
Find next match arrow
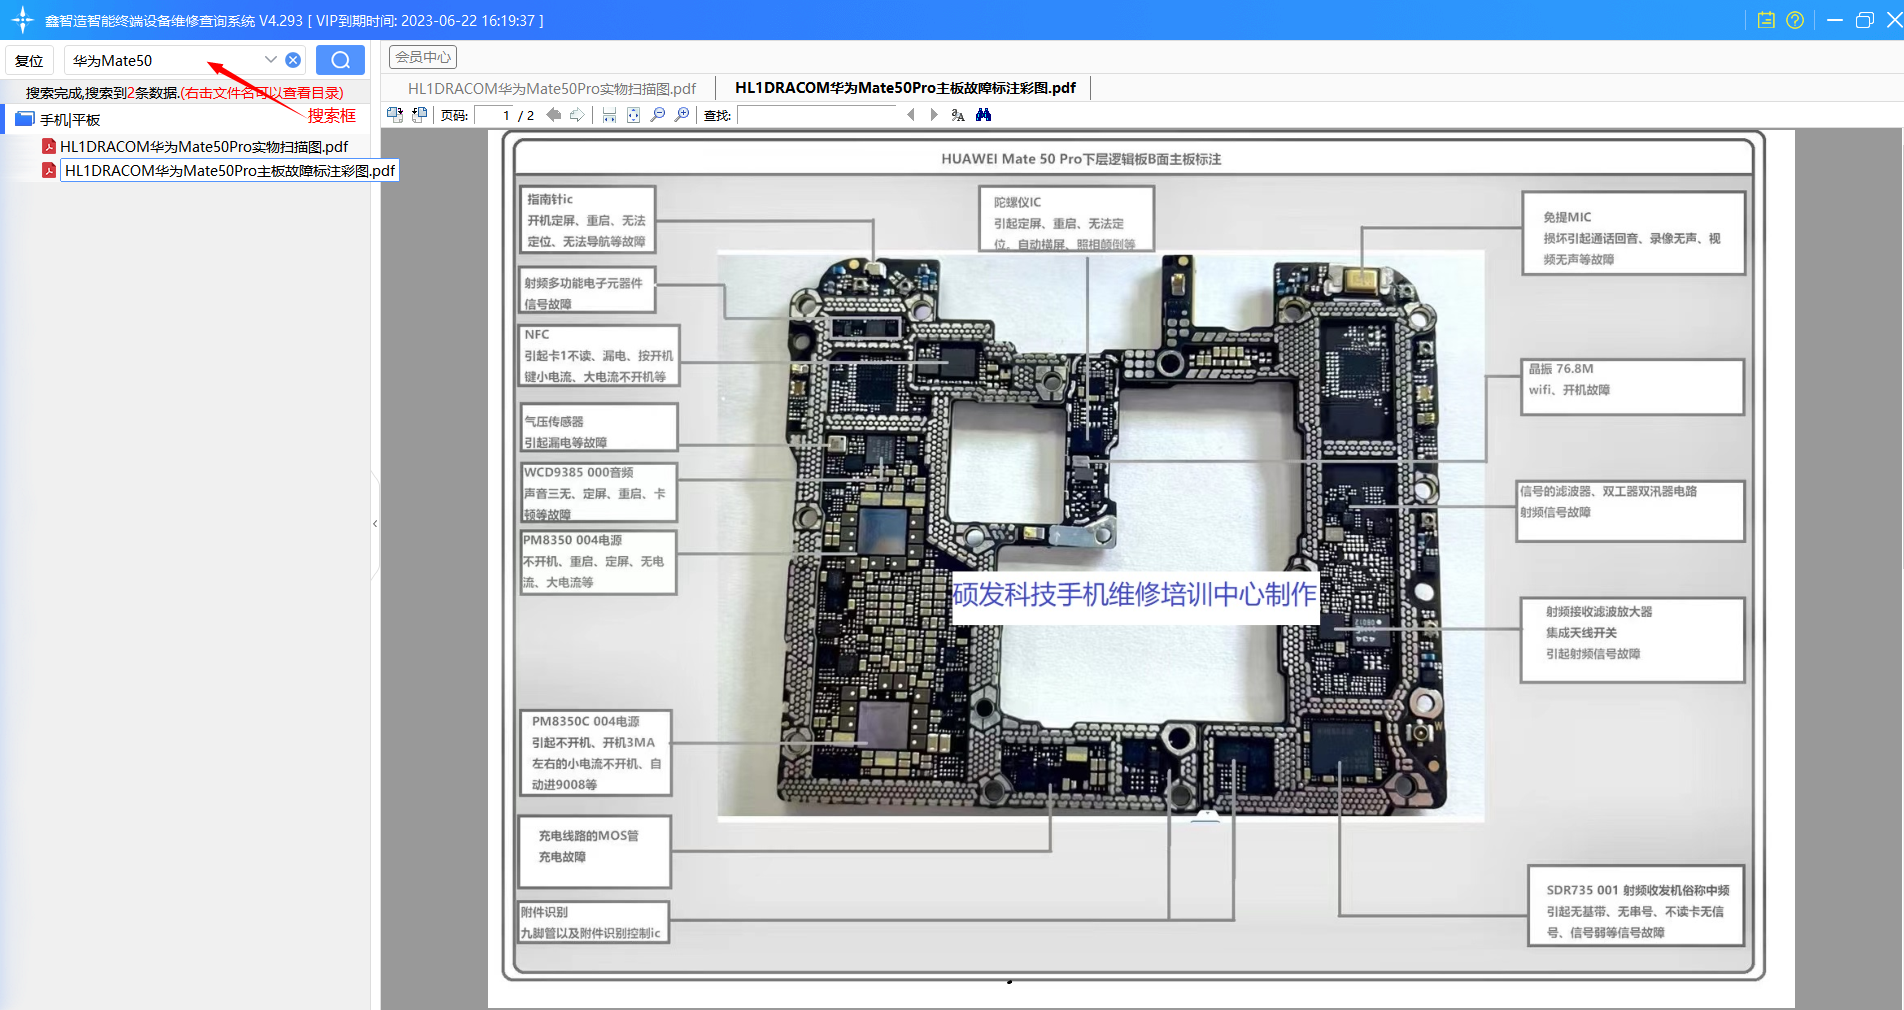tap(934, 115)
